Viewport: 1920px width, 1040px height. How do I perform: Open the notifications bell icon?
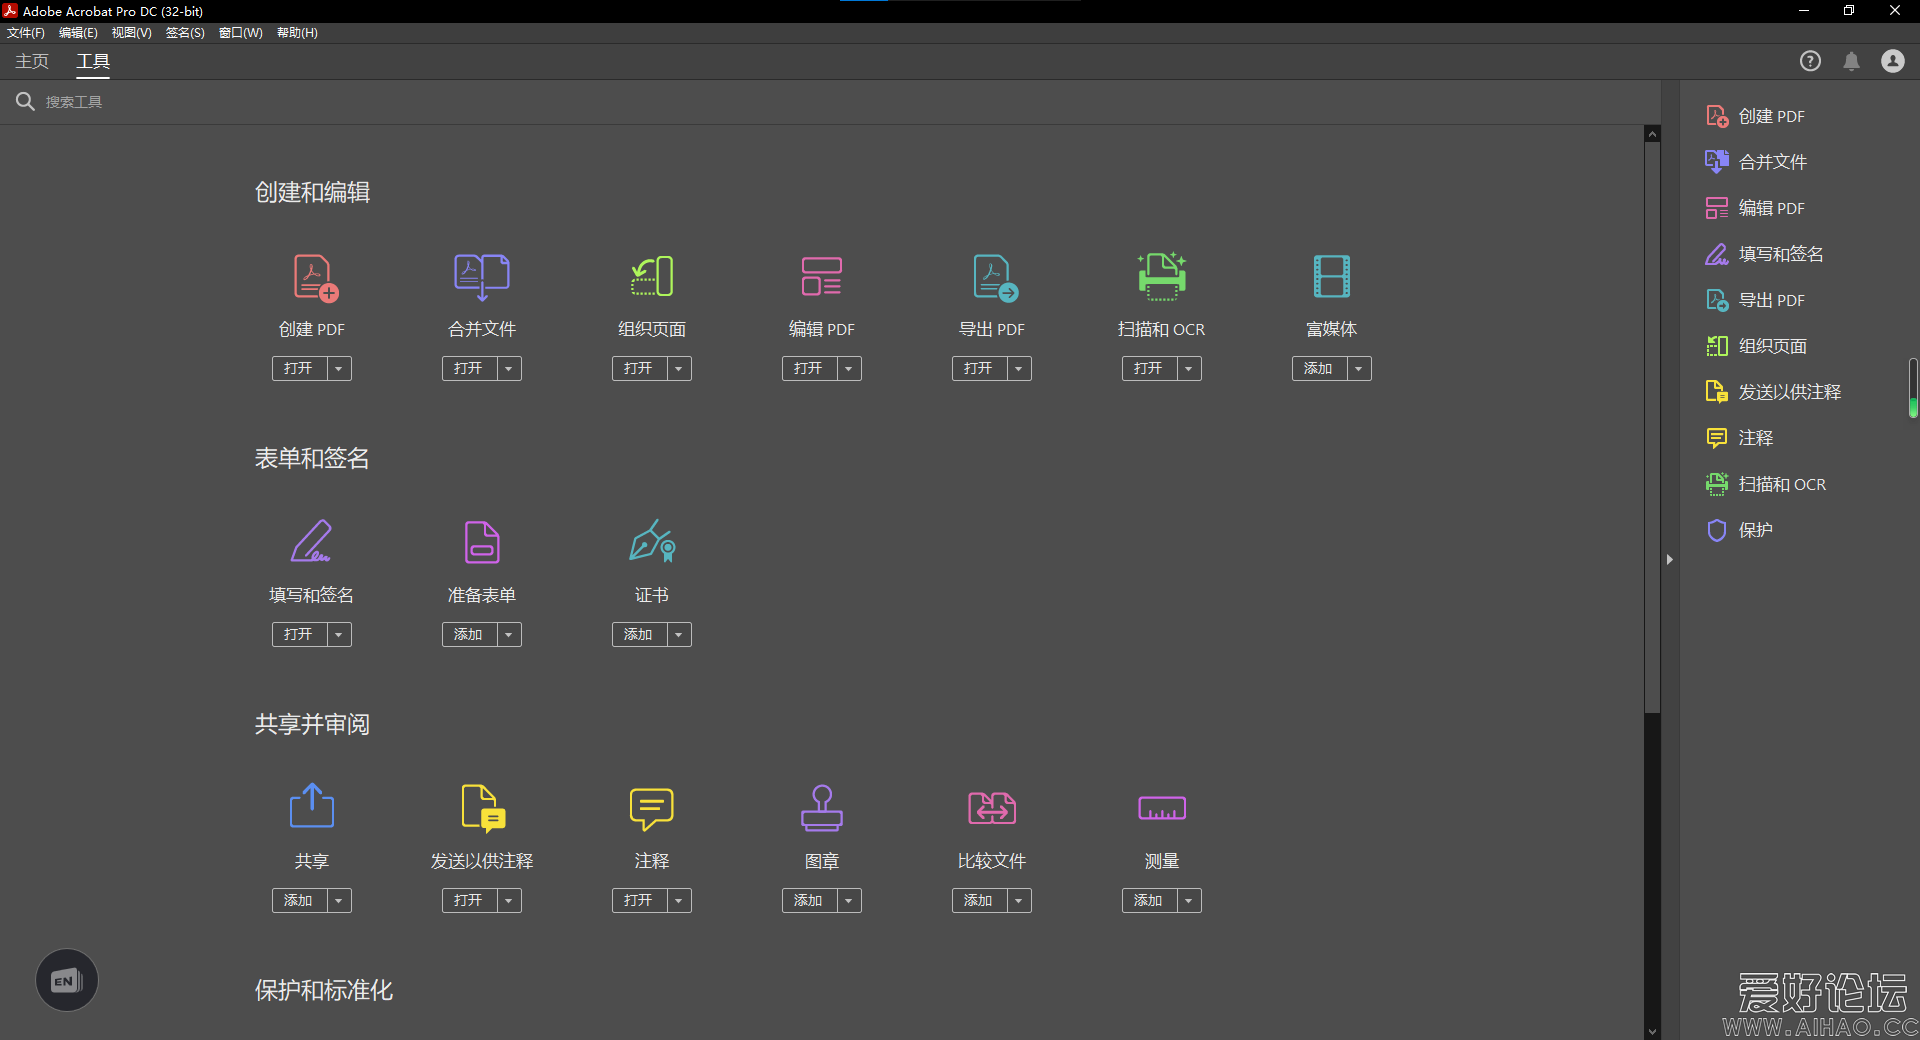click(1851, 62)
